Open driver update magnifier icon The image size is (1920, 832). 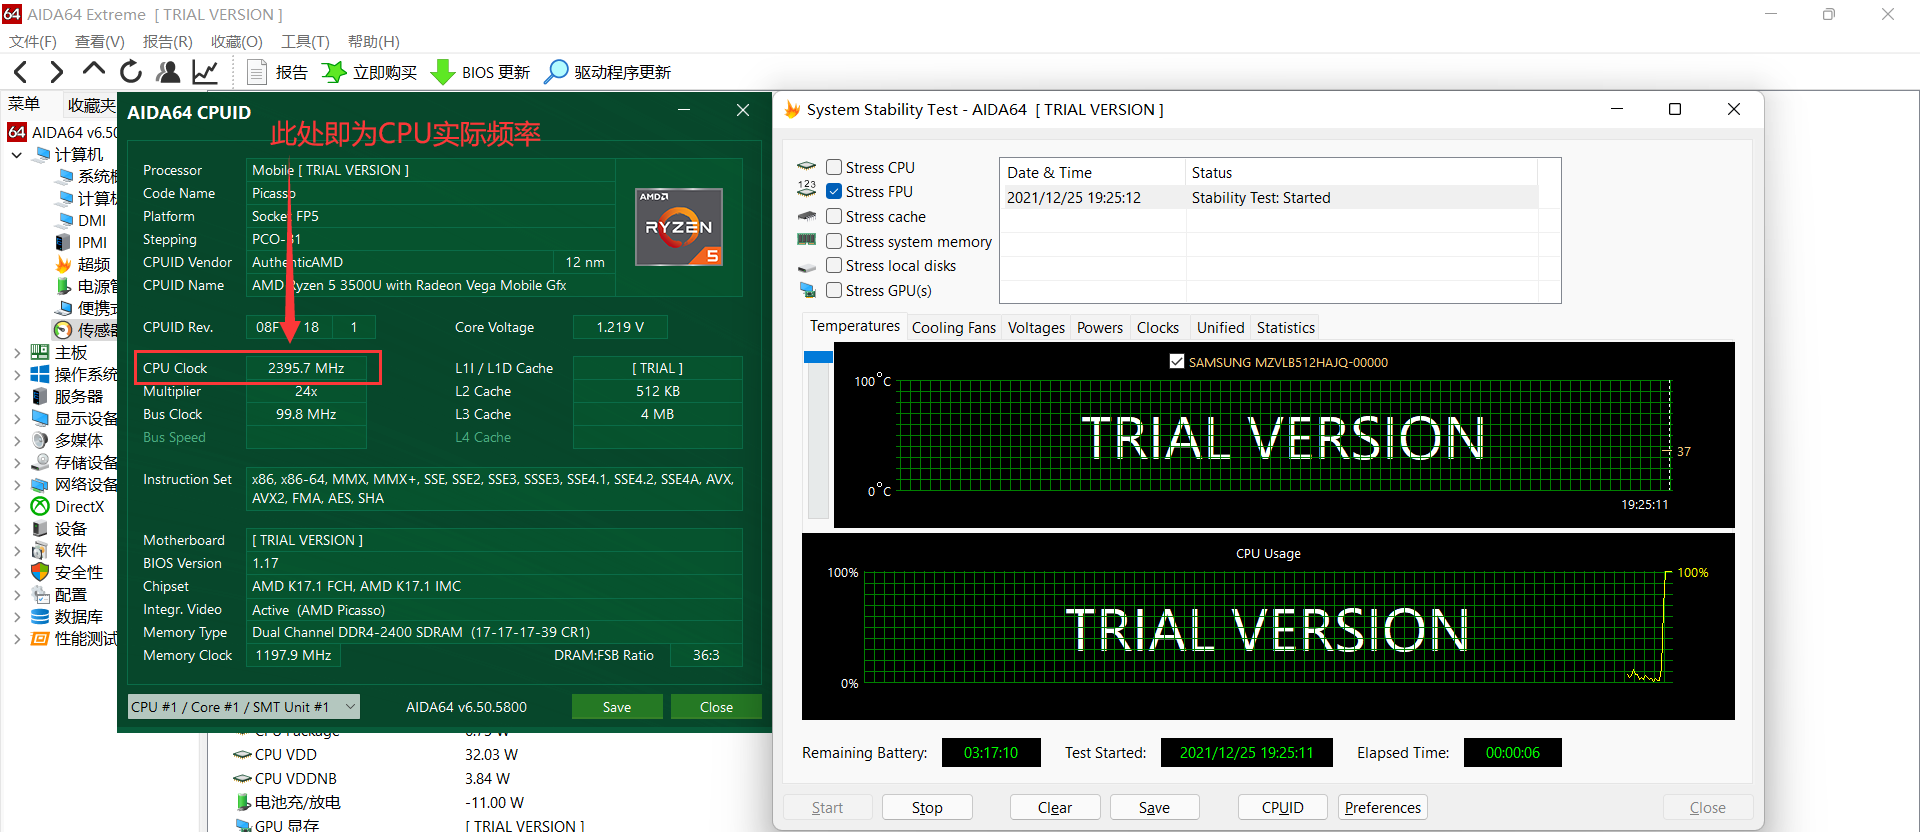(556, 72)
